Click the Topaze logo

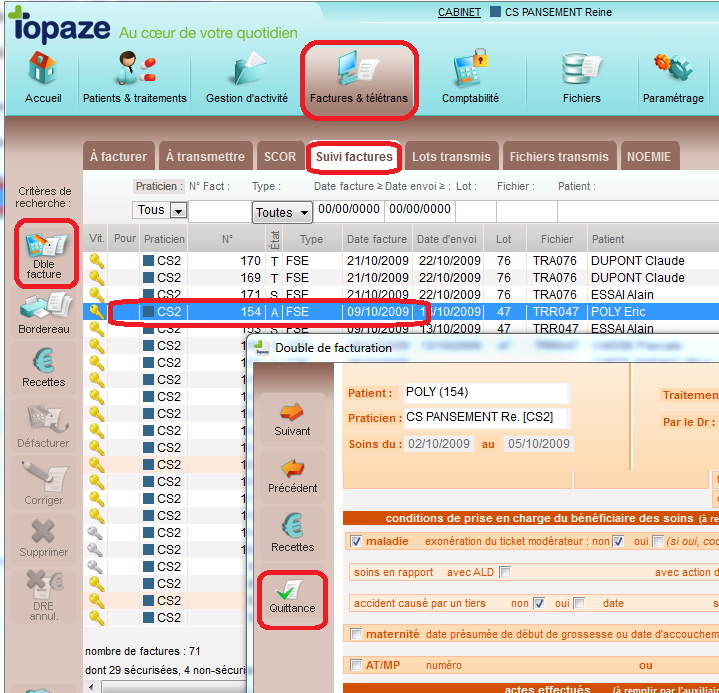60,25
